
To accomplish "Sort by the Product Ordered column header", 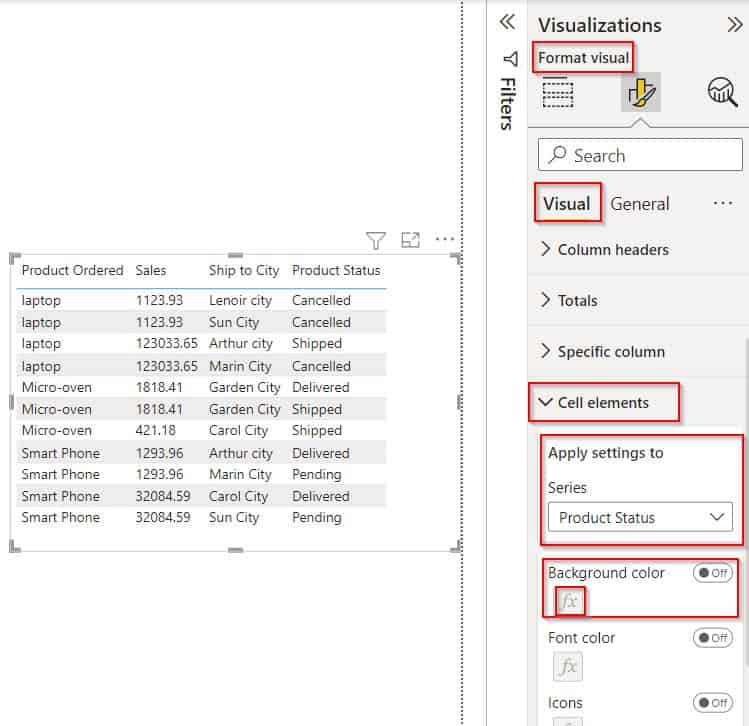I will 73,270.
